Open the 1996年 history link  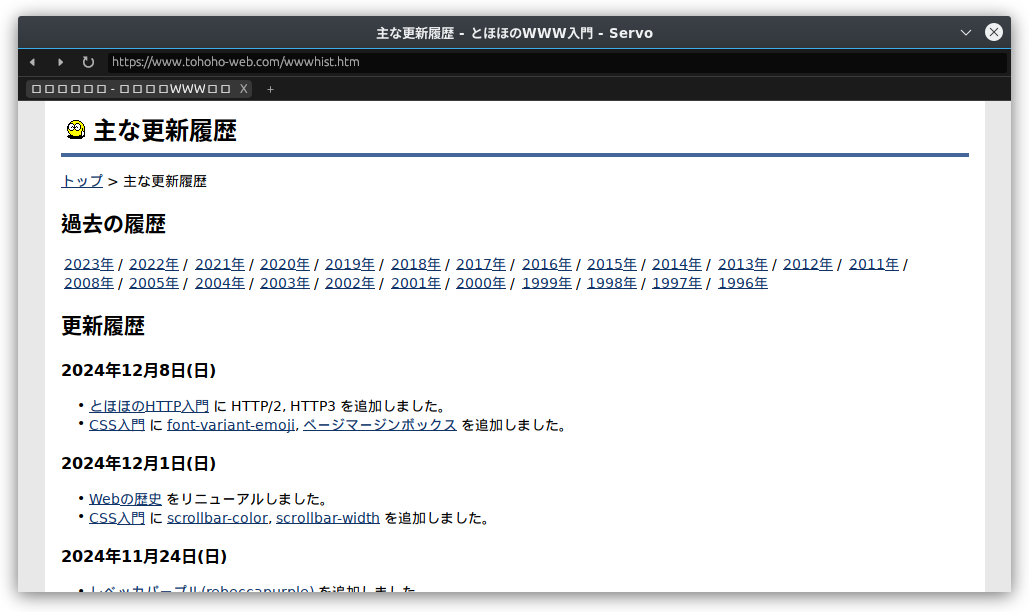pyautogui.click(x=743, y=283)
